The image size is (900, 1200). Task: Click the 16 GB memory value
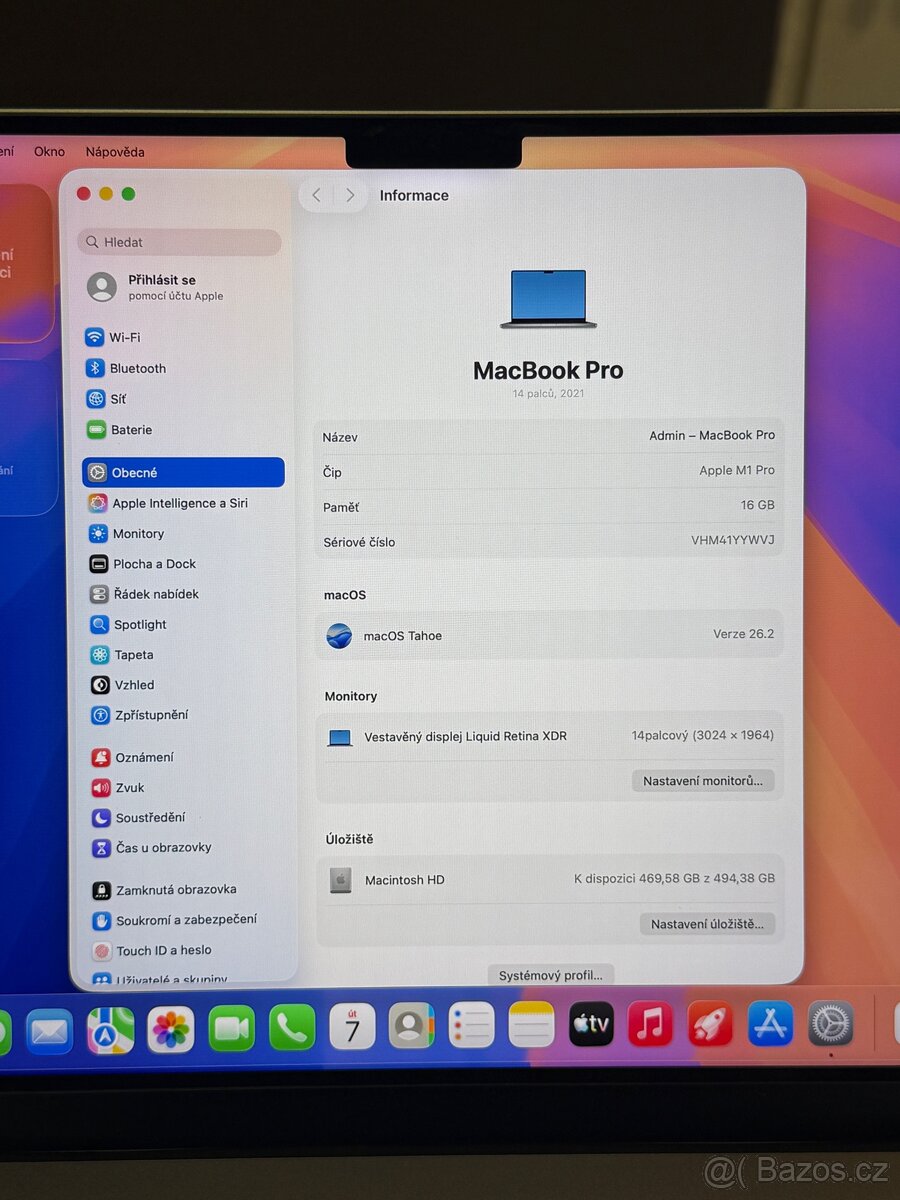[x=756, y=505]
